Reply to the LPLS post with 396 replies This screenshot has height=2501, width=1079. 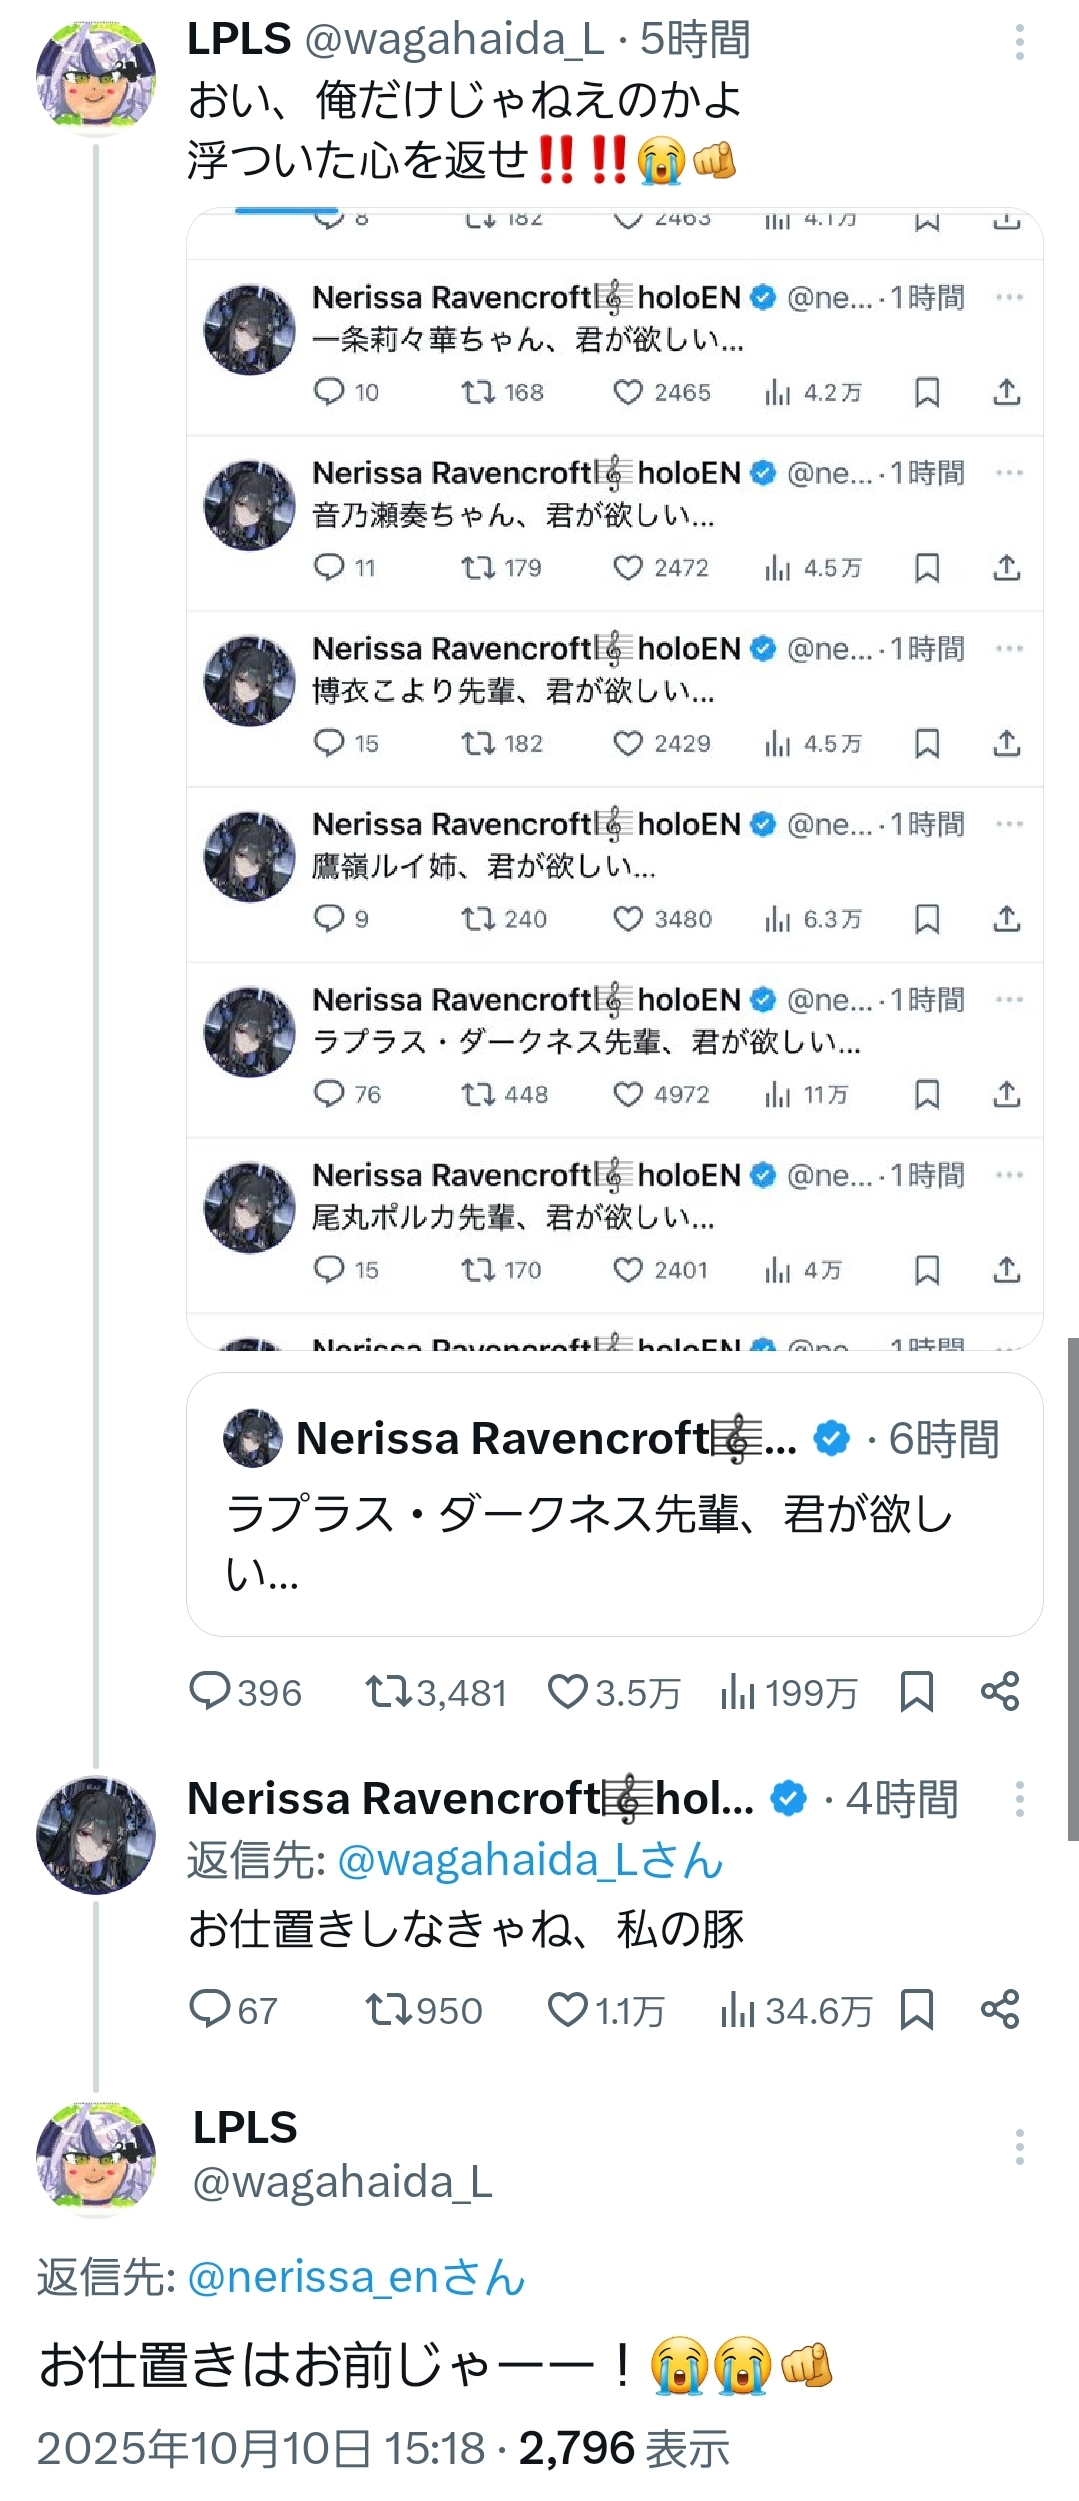pos(210,1692)
